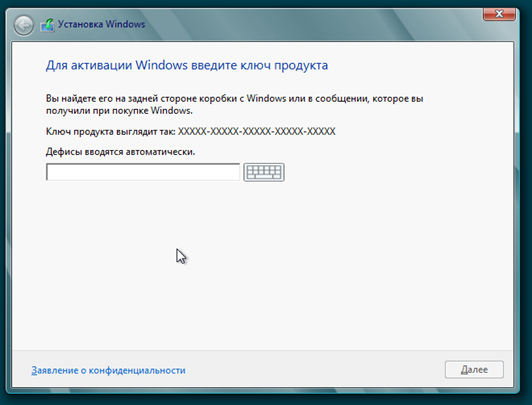Open Заявление о конфиденциальности link
This screenshot has height=405, width=532.
[108, 370]
